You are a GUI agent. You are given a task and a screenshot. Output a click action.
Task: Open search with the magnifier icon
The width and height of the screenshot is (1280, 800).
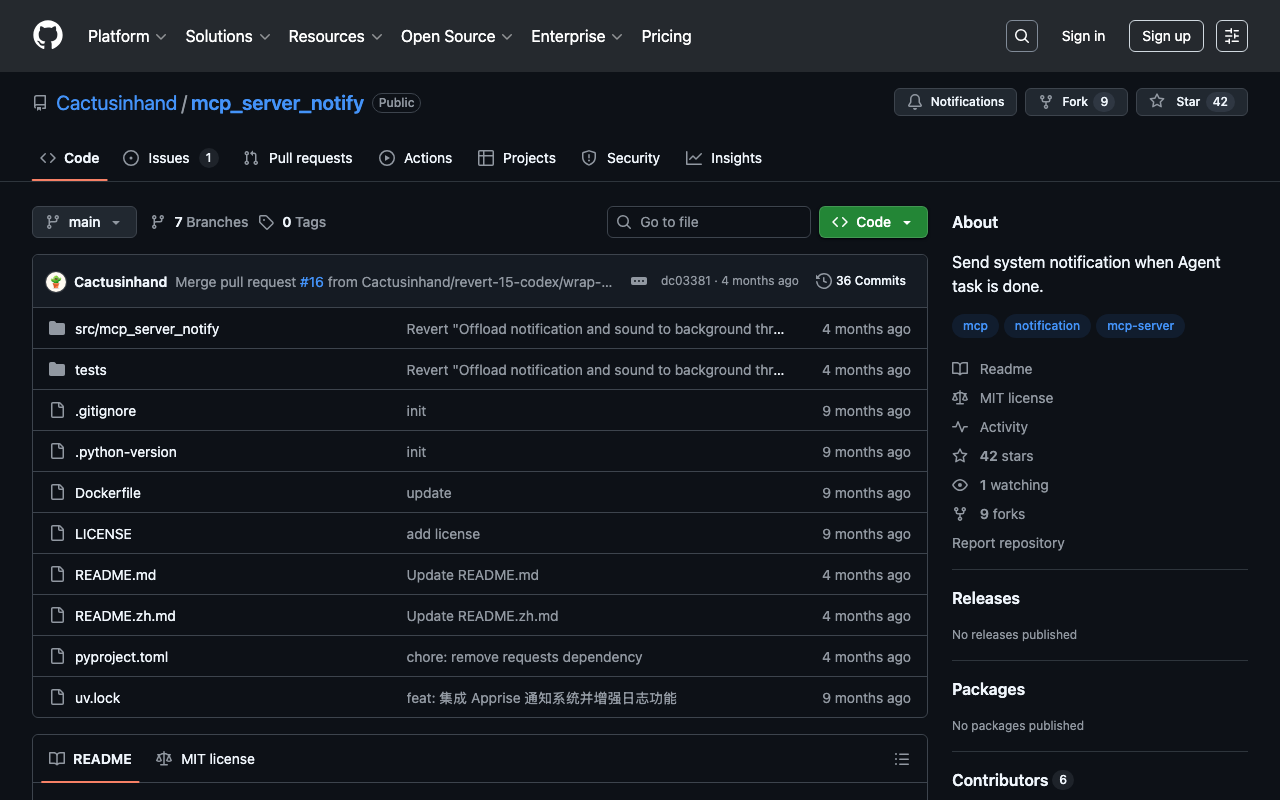(1021, 36)
